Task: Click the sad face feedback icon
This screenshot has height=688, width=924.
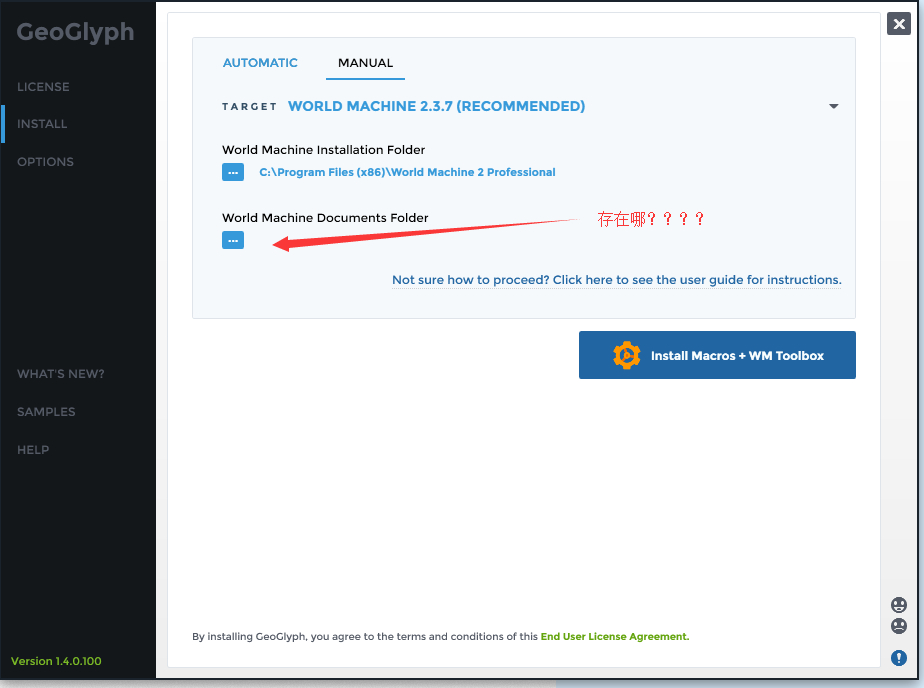Action: click(899, 626)
